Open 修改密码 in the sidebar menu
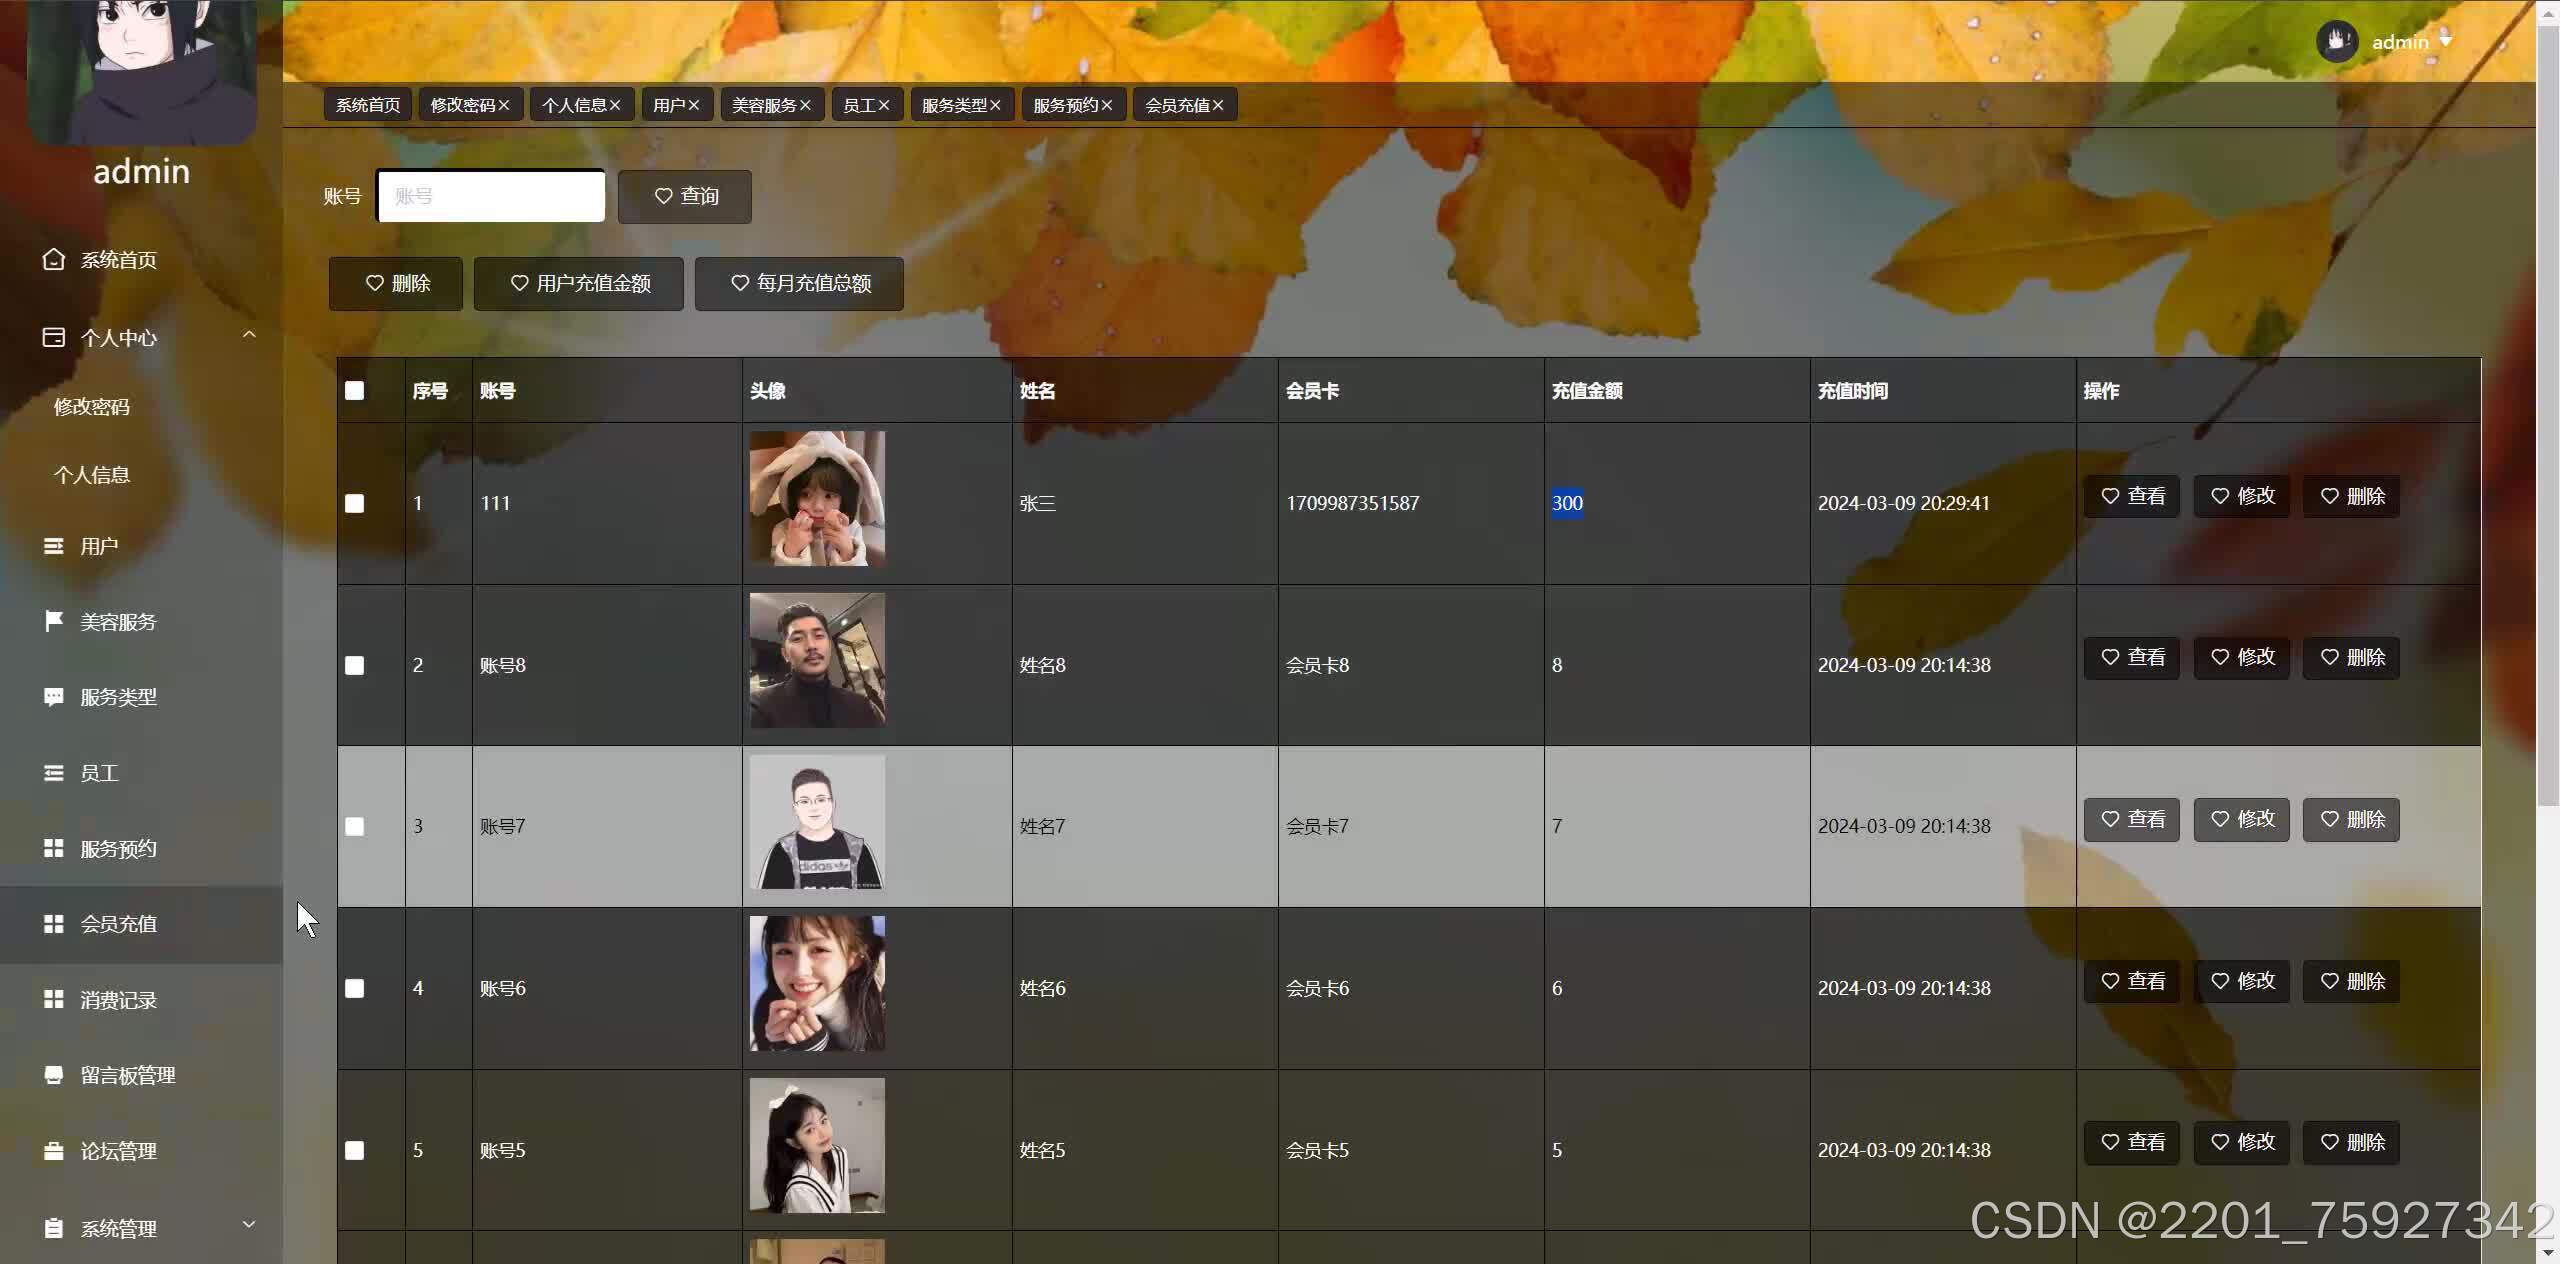The image size is (2560, 1264). point(92,407)
